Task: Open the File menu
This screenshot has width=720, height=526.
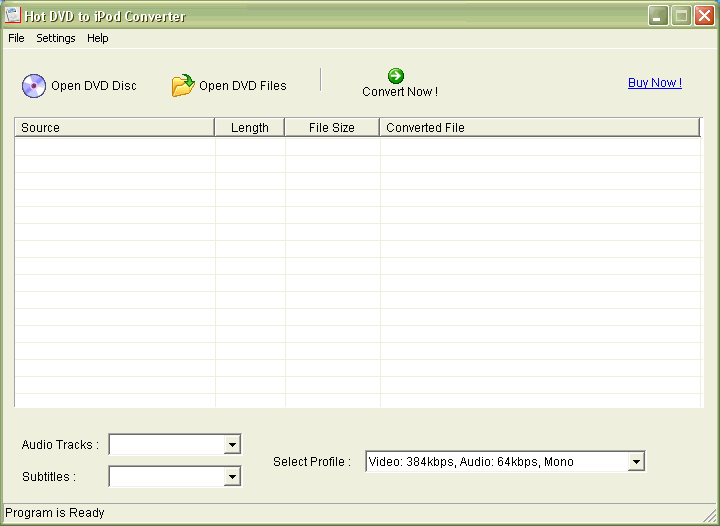Action: [16, 38]
